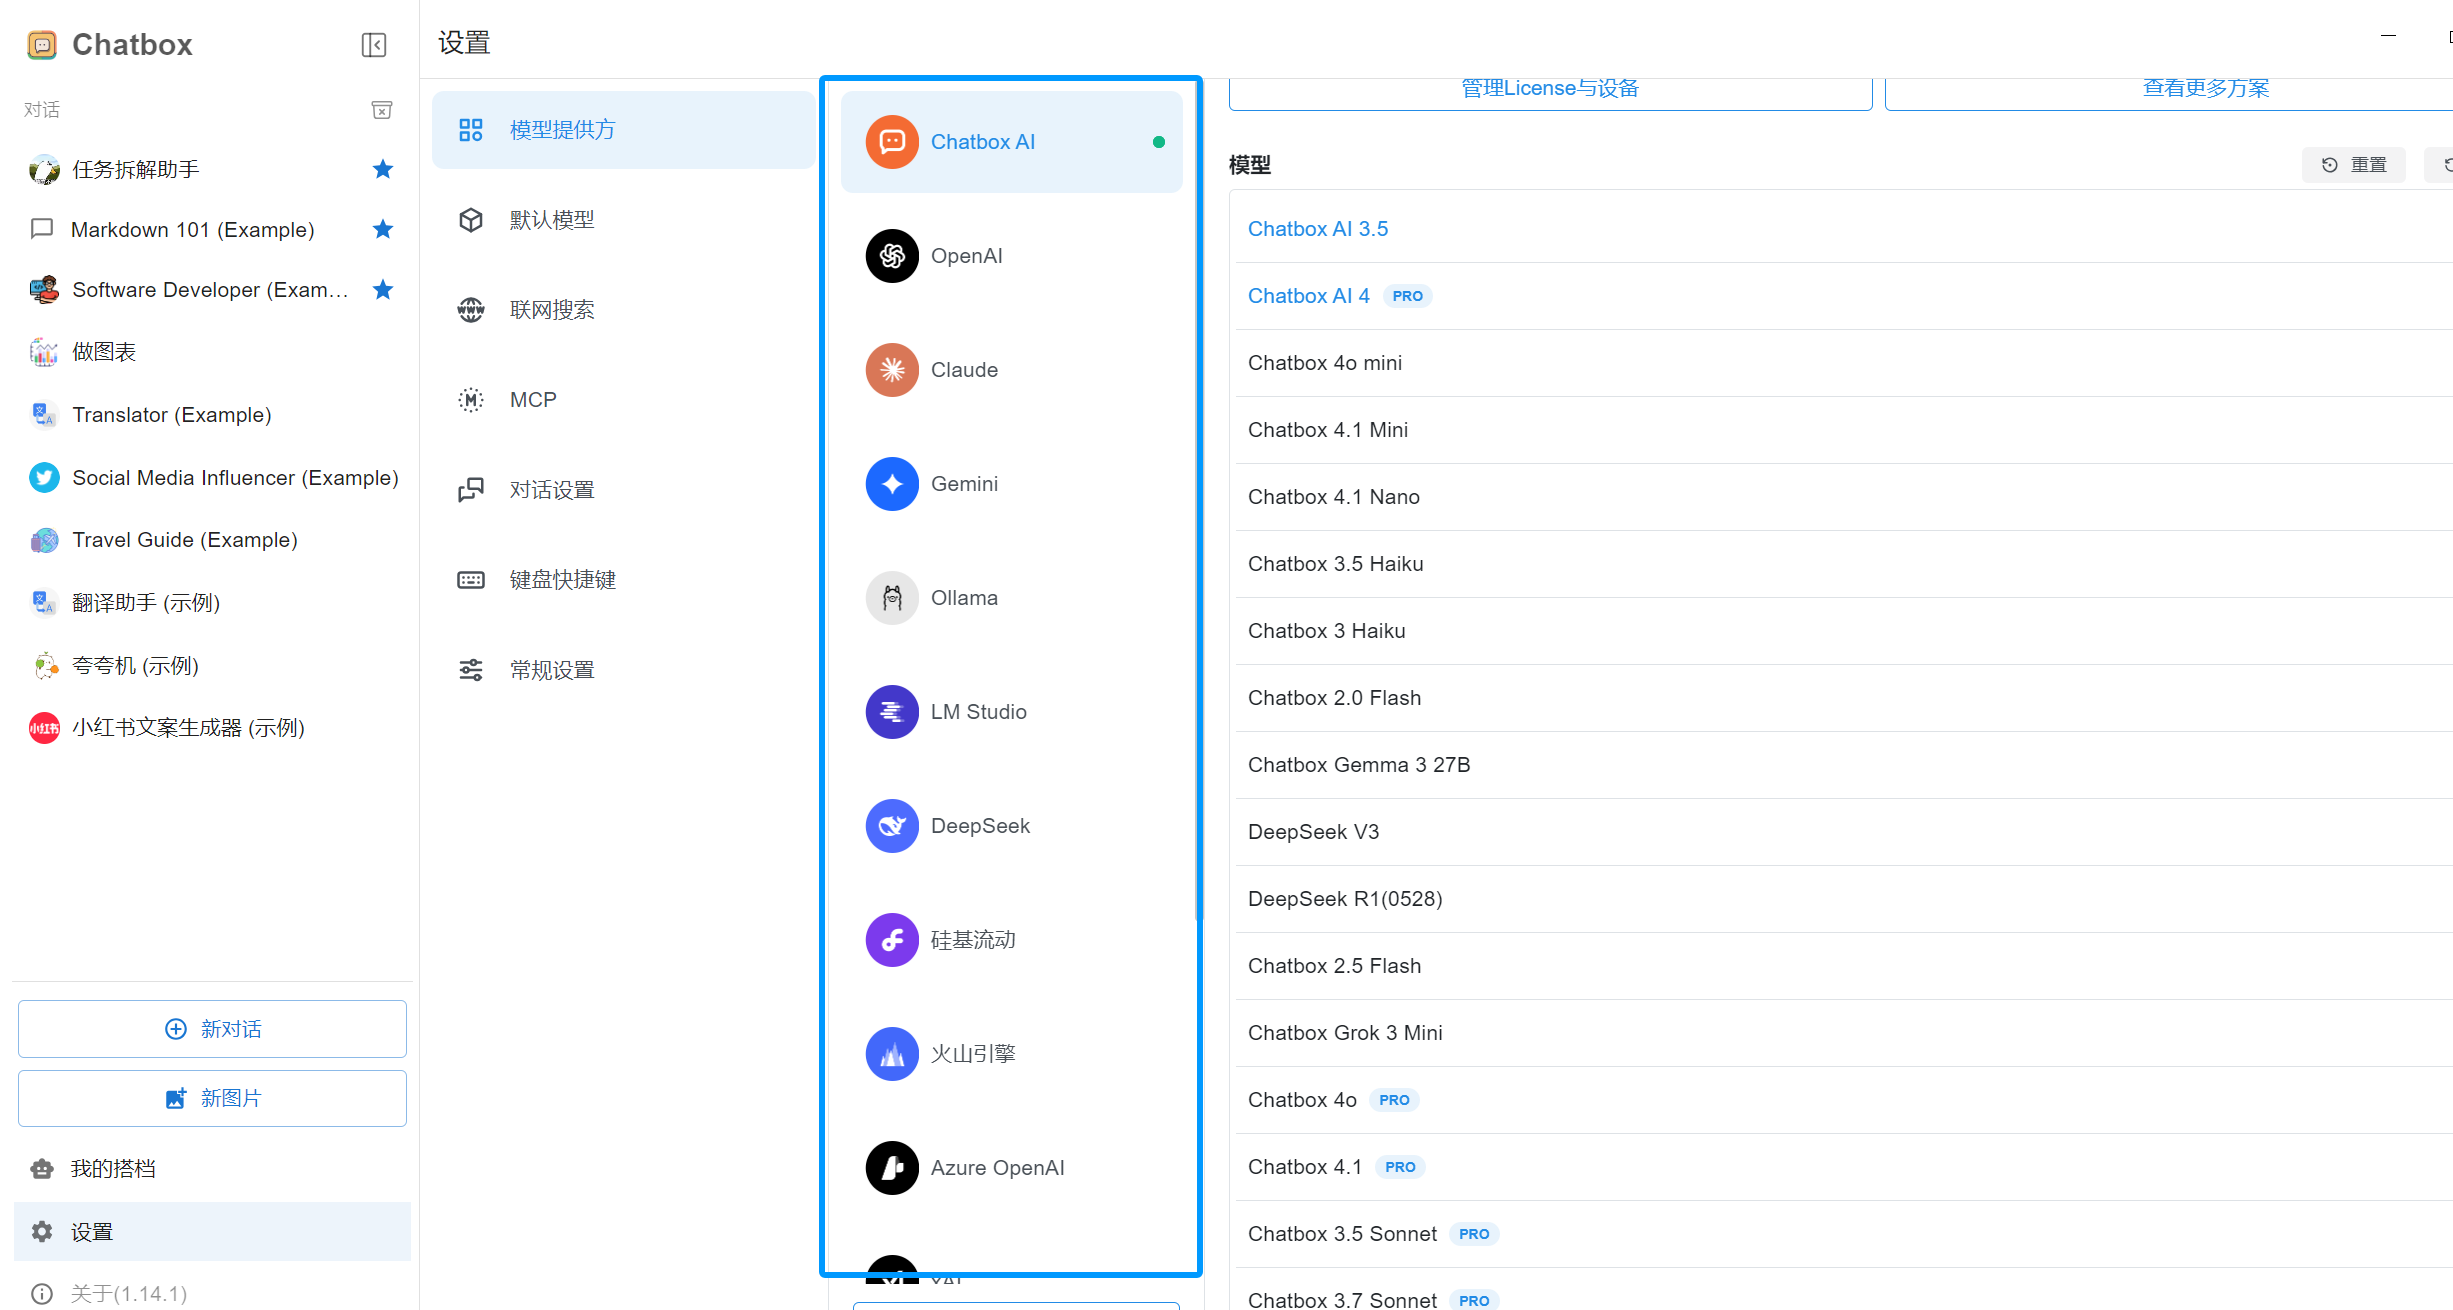Select the Azure OpenAI provider icon

[x=892, y=1168]
